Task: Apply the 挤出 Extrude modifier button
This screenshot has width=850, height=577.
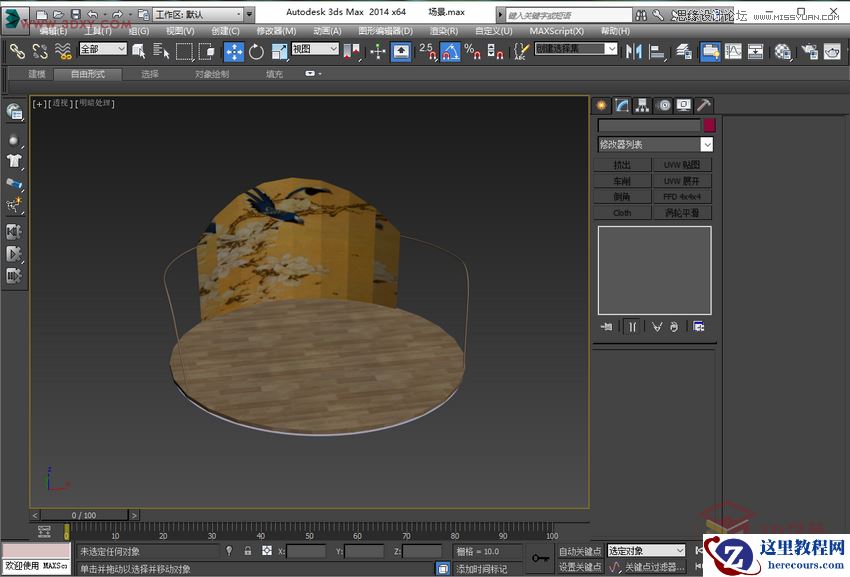Action: (621, 164)
